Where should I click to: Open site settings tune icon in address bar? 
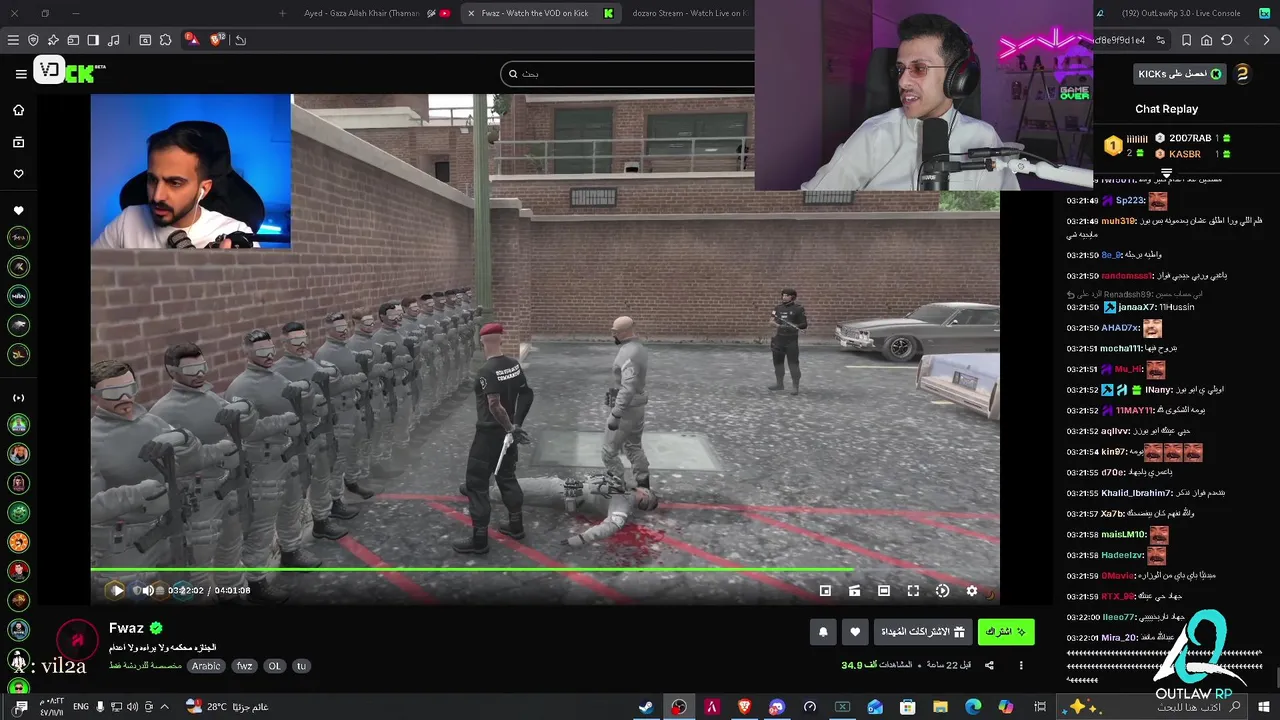click(1160, 40)
